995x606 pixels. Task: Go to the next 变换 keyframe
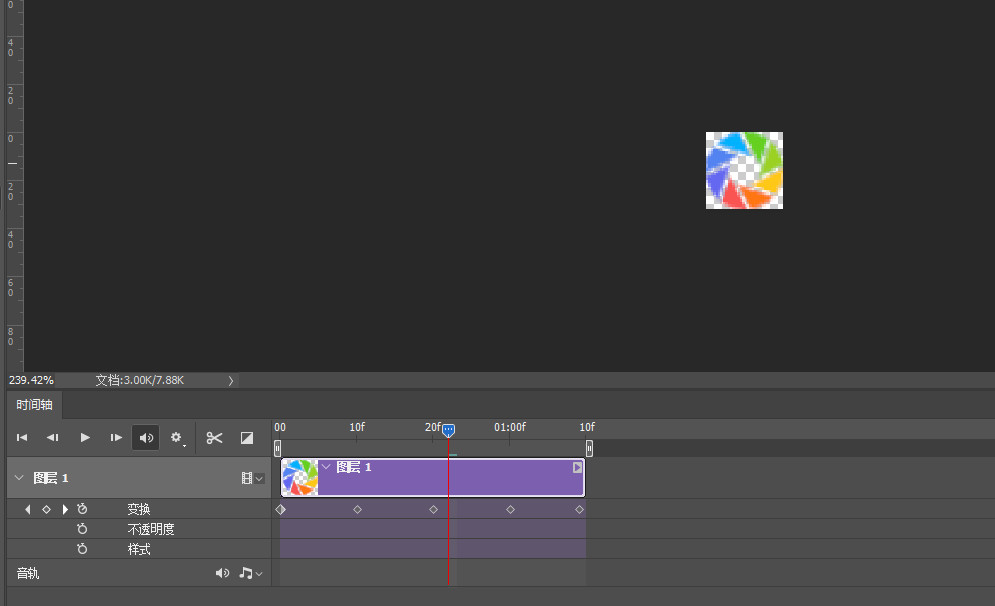(x=65, y=510)
